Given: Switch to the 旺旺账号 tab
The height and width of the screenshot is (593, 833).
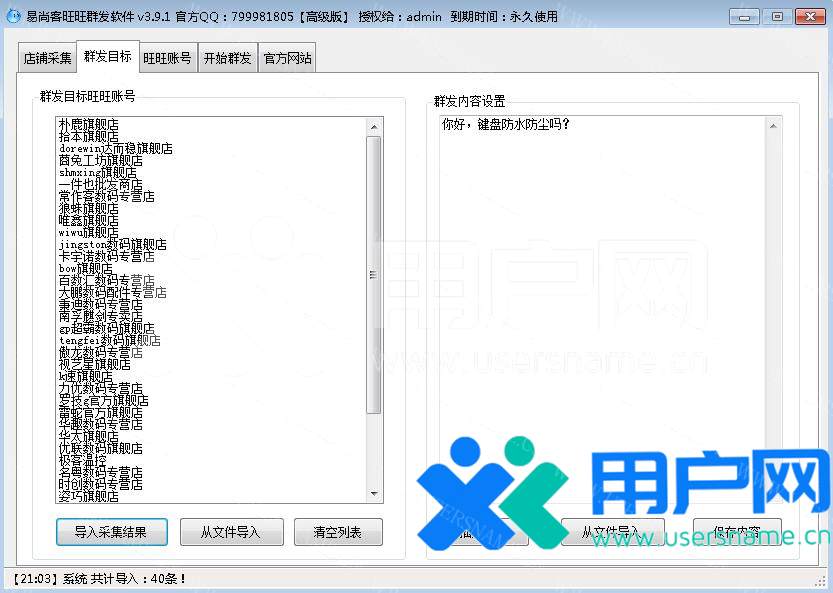Looking at the screenshot, I should pos(168,58).
